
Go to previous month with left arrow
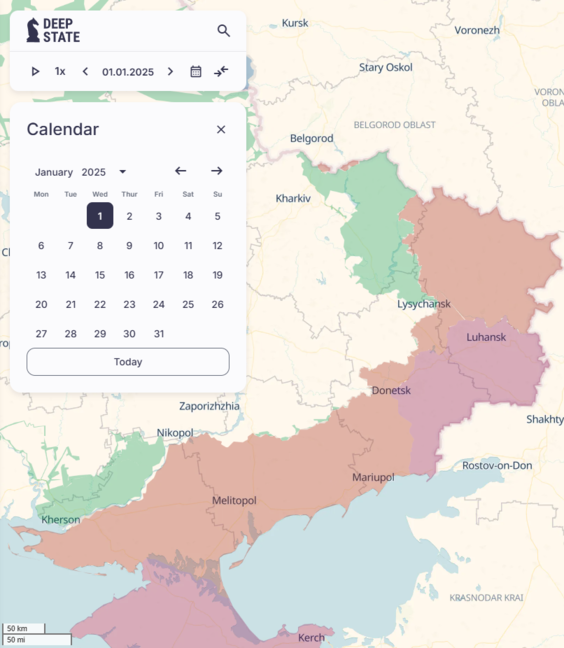181,171
